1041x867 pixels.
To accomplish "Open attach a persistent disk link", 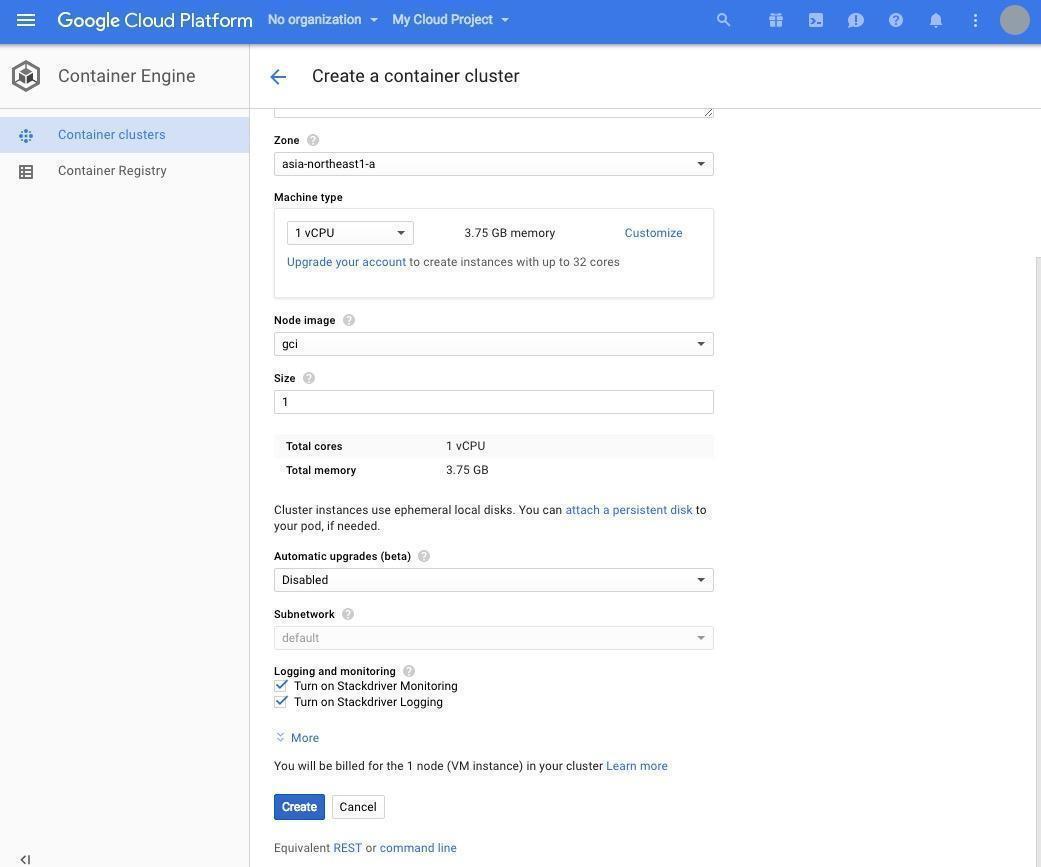I will [629, 510].
